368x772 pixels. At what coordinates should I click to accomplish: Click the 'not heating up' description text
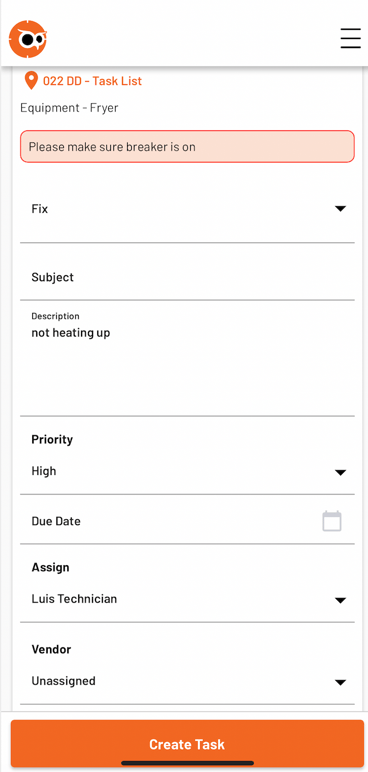point(71,333)
